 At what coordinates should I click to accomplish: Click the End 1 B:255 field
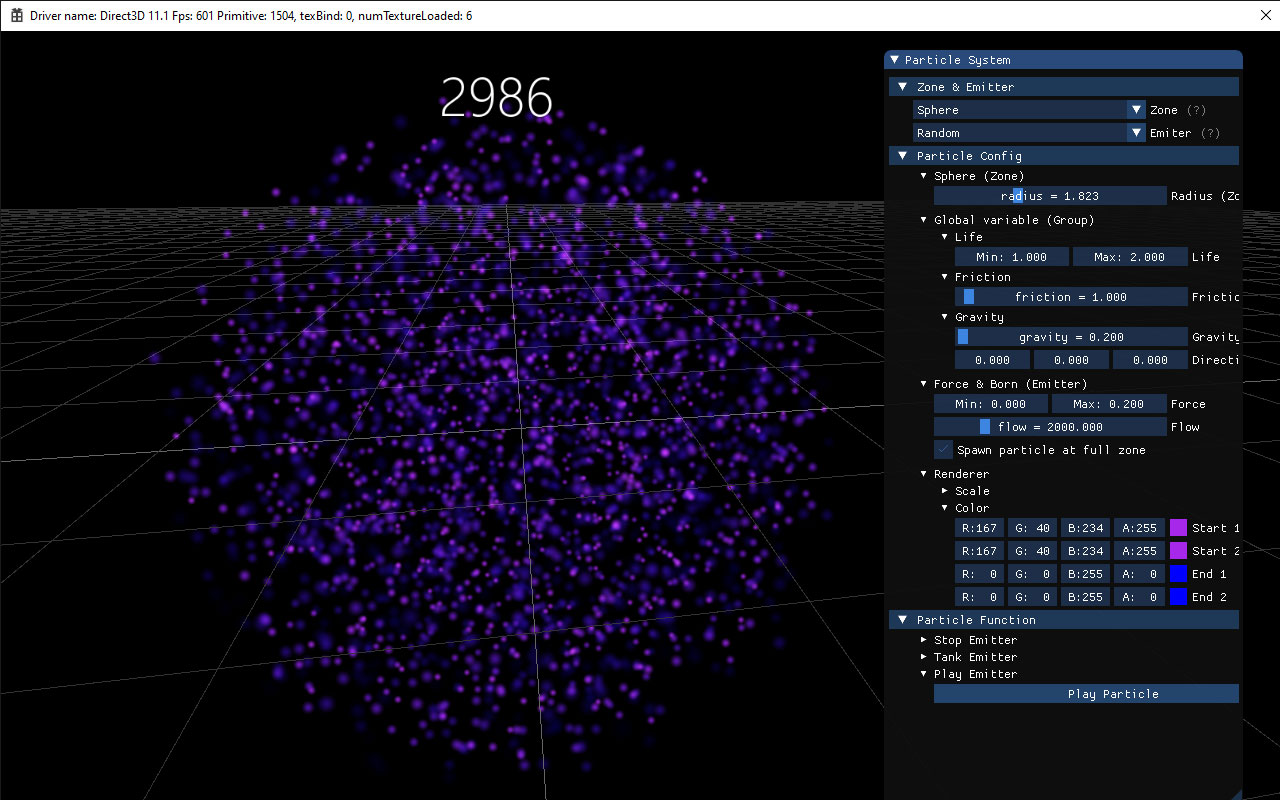pyautogui.click(x=1085, y=574)
